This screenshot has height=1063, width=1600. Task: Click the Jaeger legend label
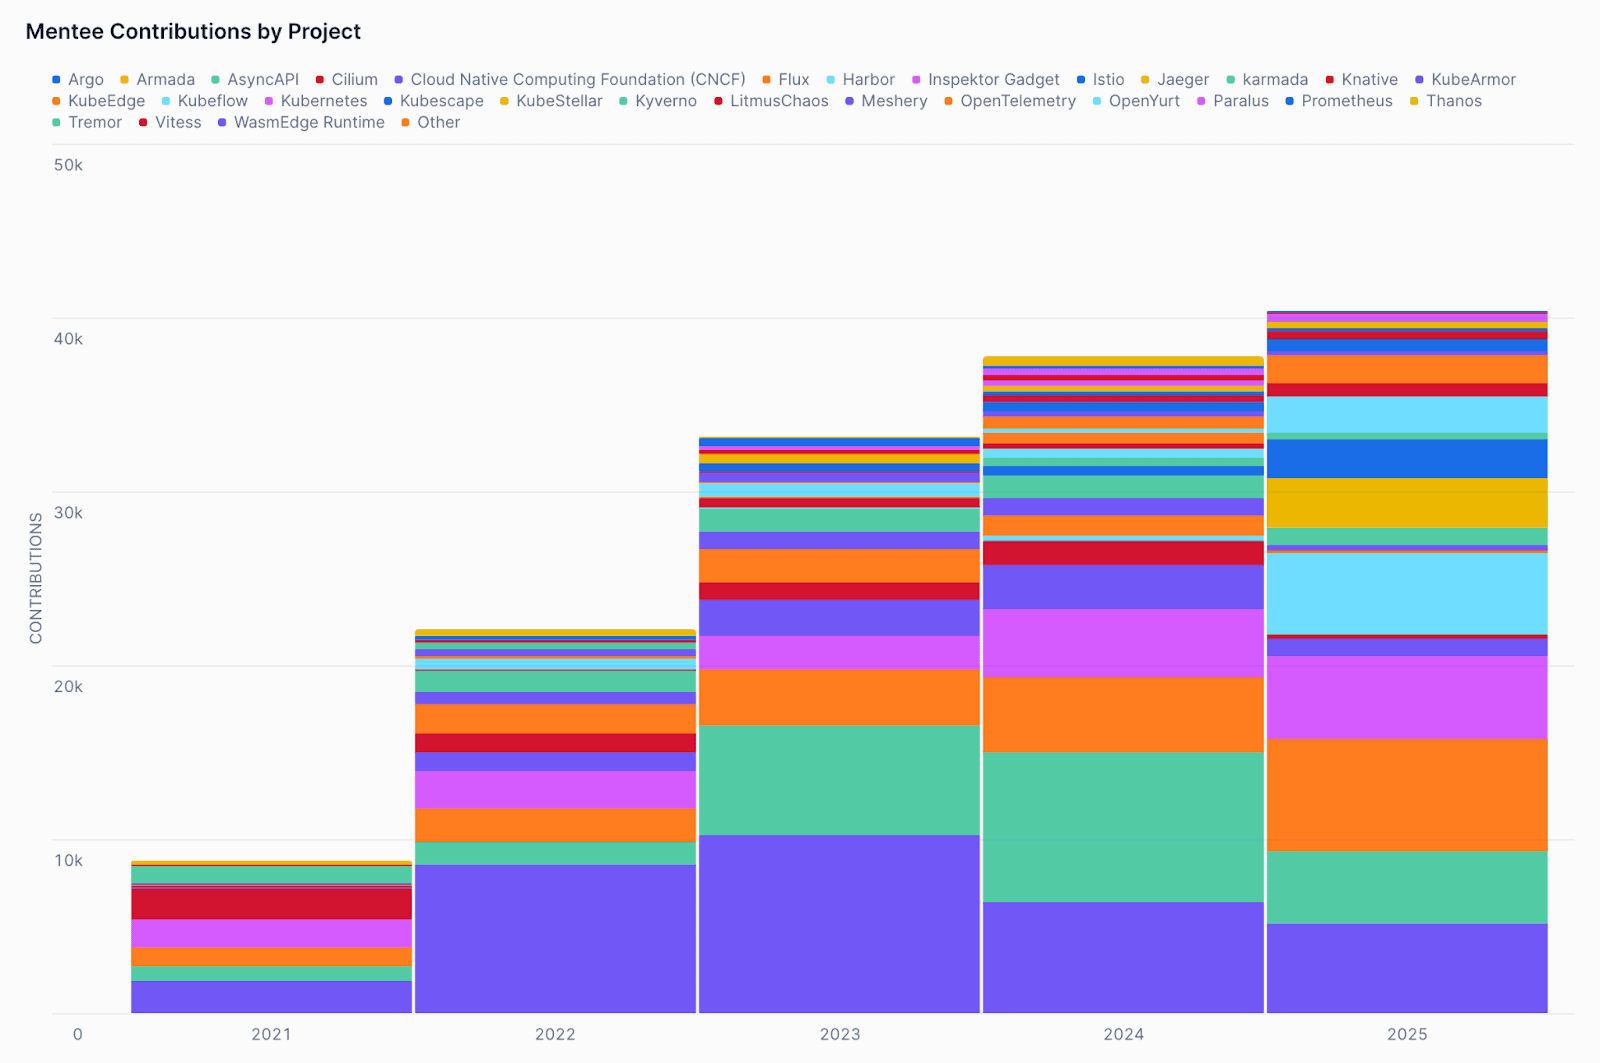tap(1182, 79)
